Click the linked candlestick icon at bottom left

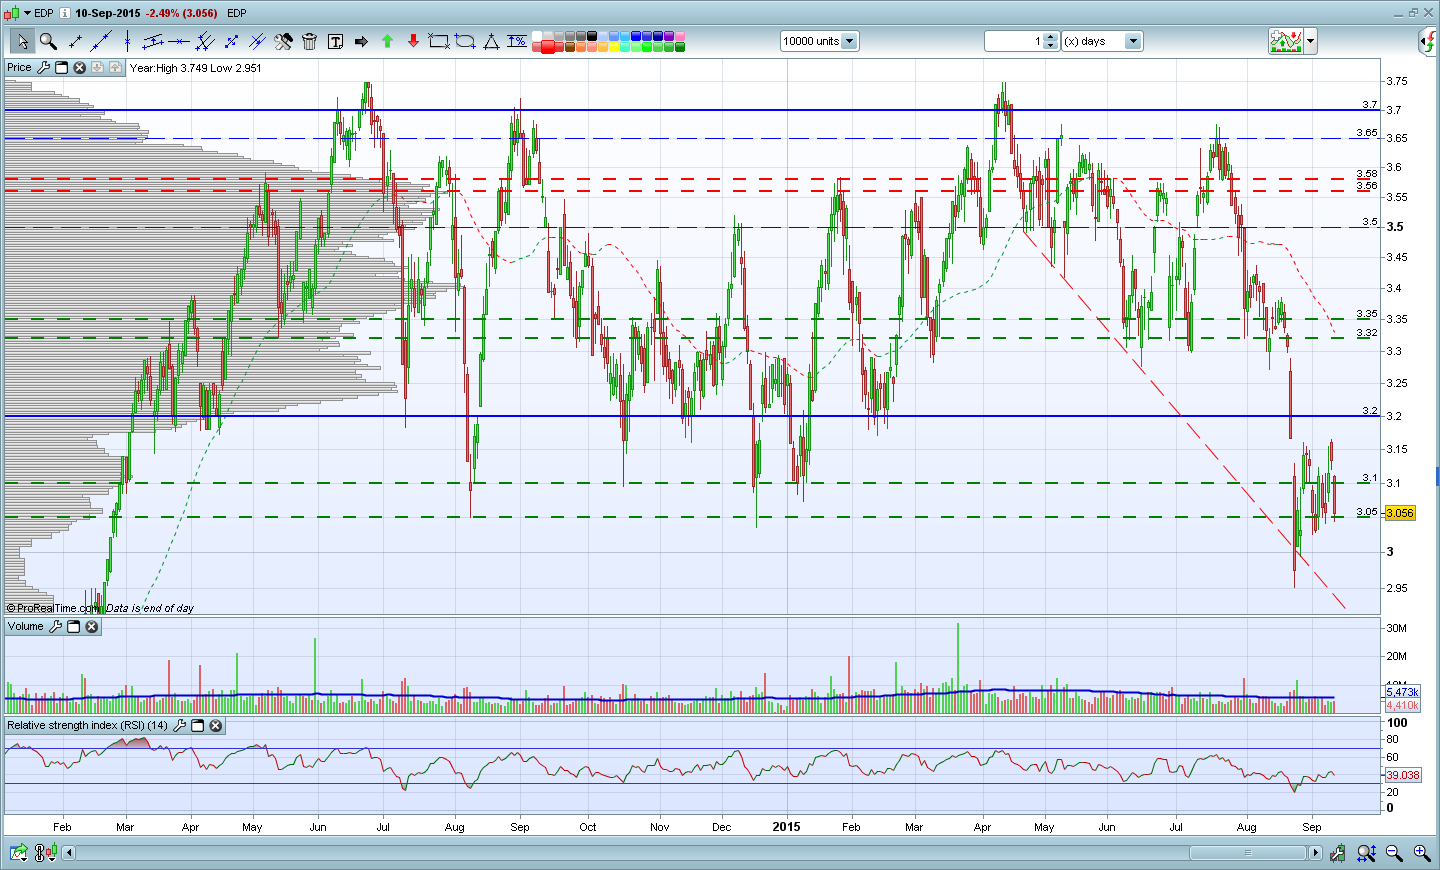45,853
